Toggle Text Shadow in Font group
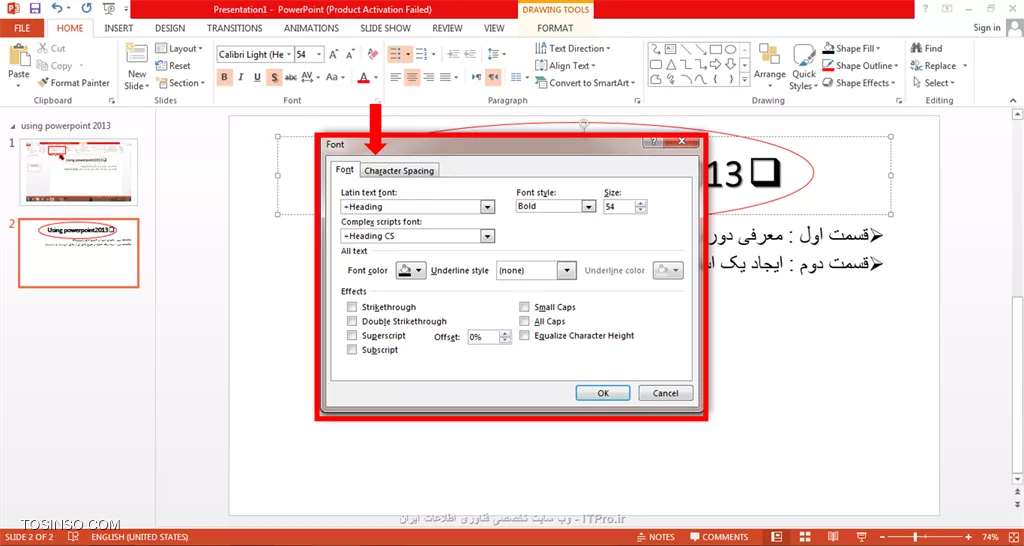Viewport: 1024px width, 546px height. pyautogui.click(x=274, y=78)
